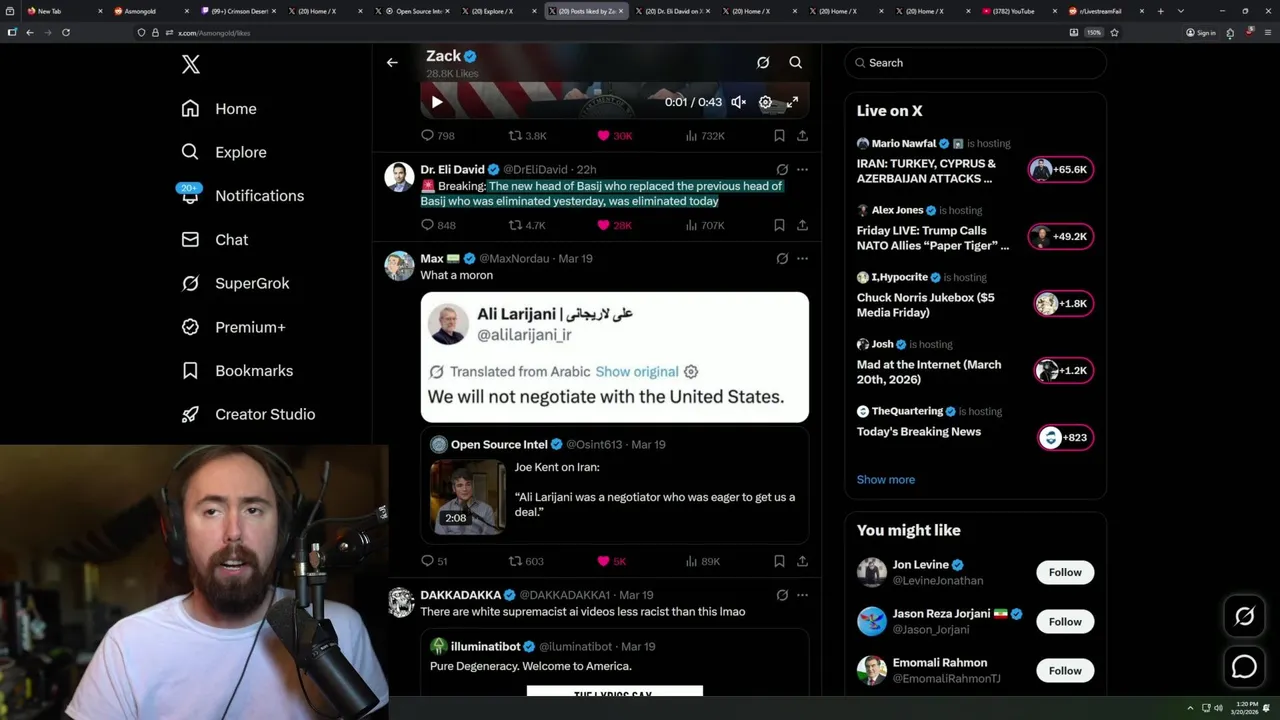Open more menu on Dr. Eli David post
The image size is (1280, 720).
click(802, 170)
